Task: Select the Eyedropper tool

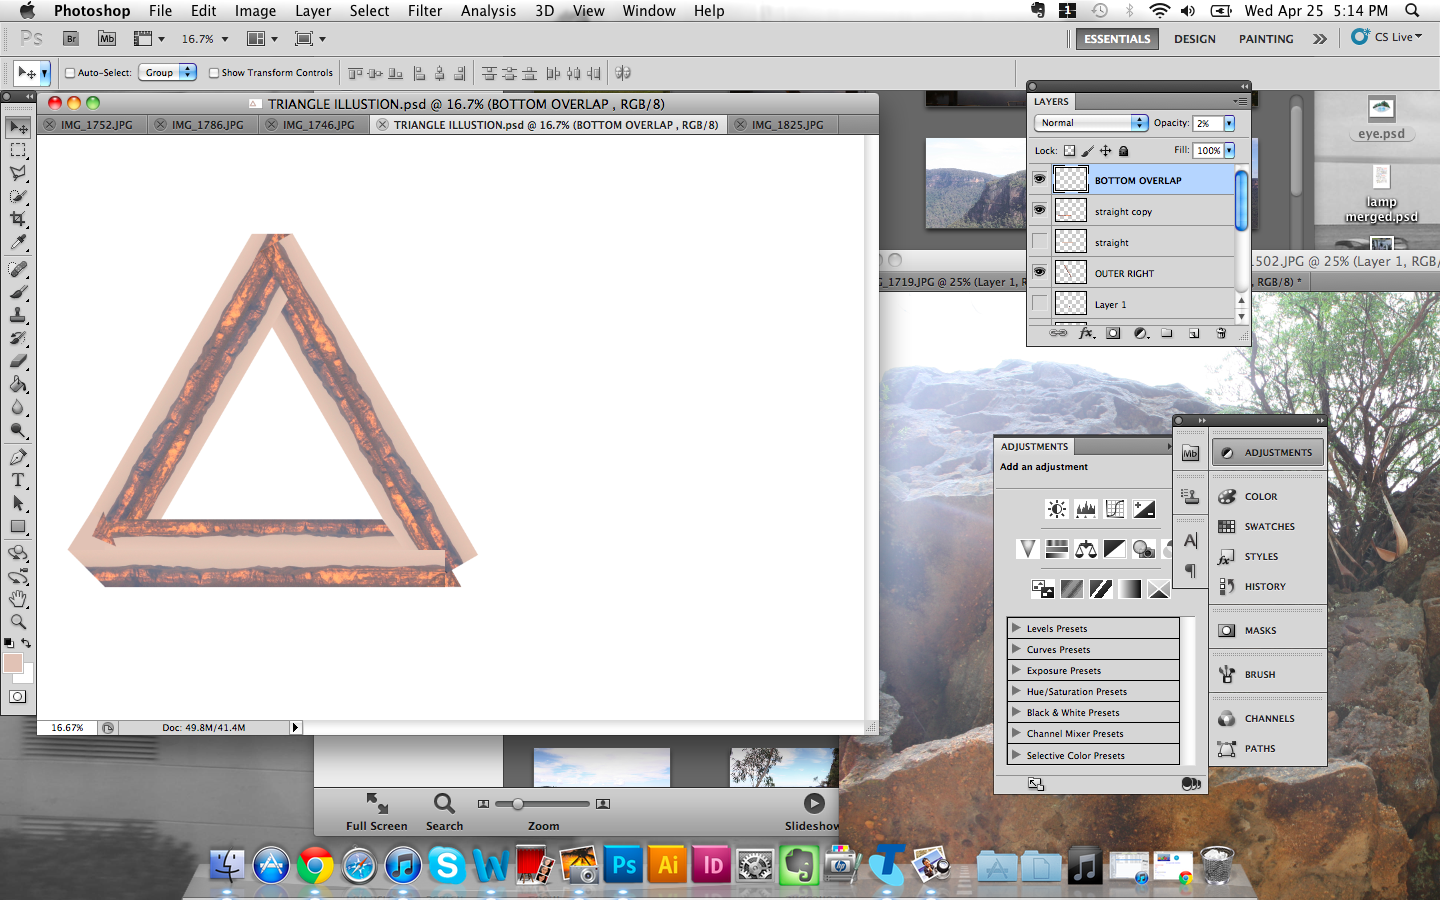Action: 18,242
